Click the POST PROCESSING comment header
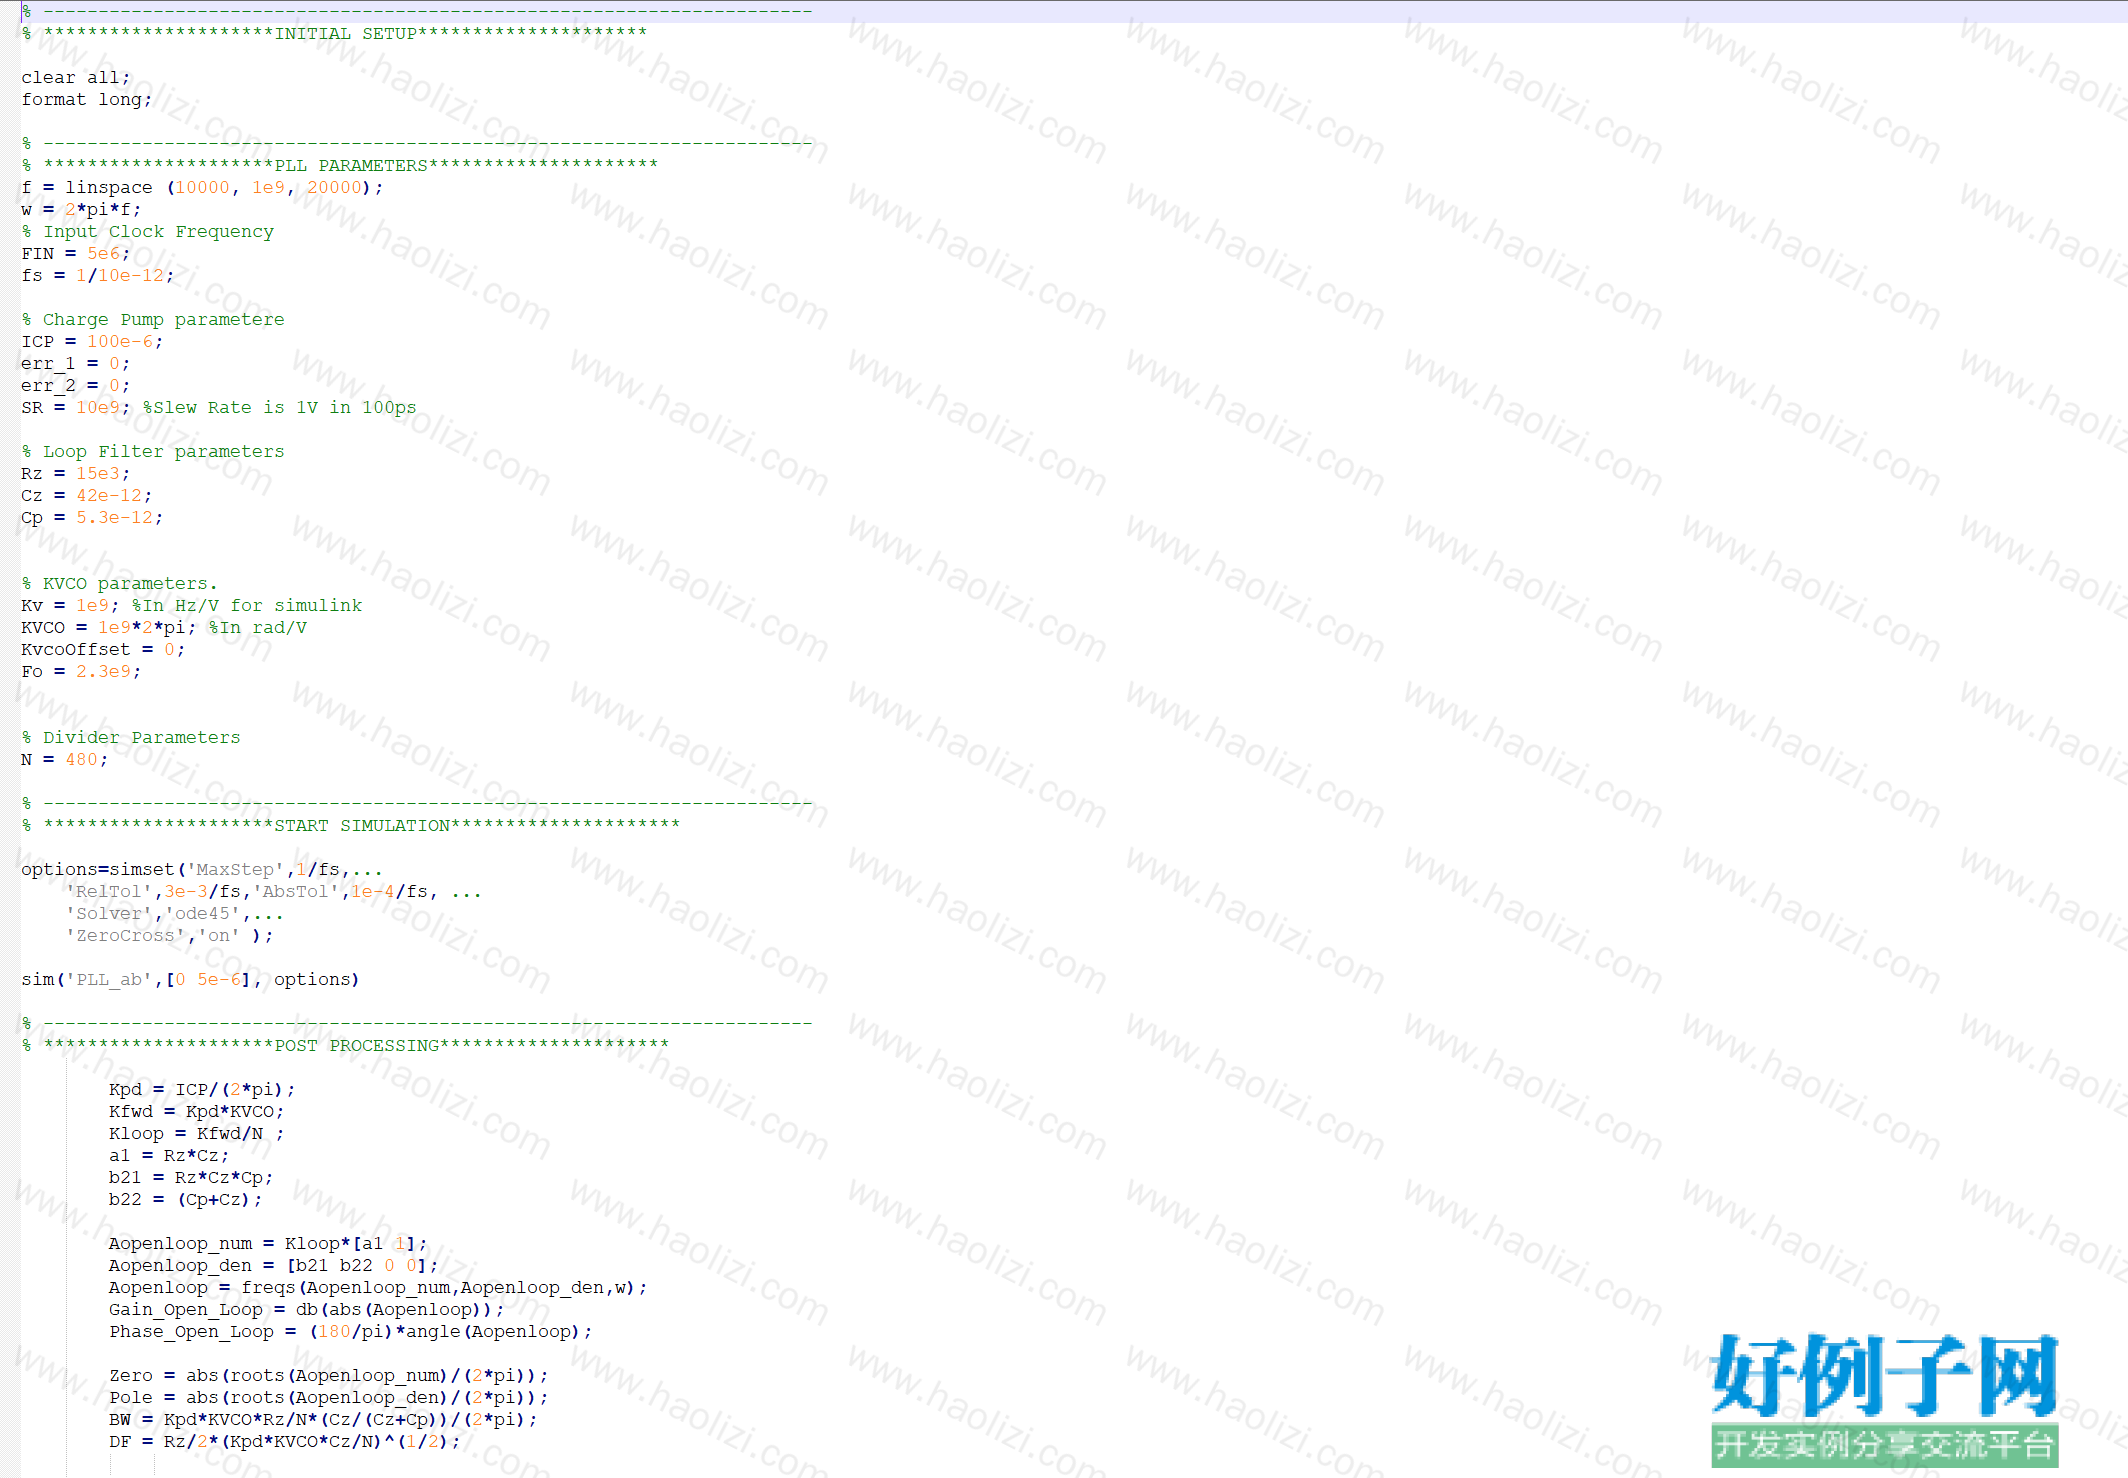This screenshot has width=2128, height=1478. pos(345,1045)
